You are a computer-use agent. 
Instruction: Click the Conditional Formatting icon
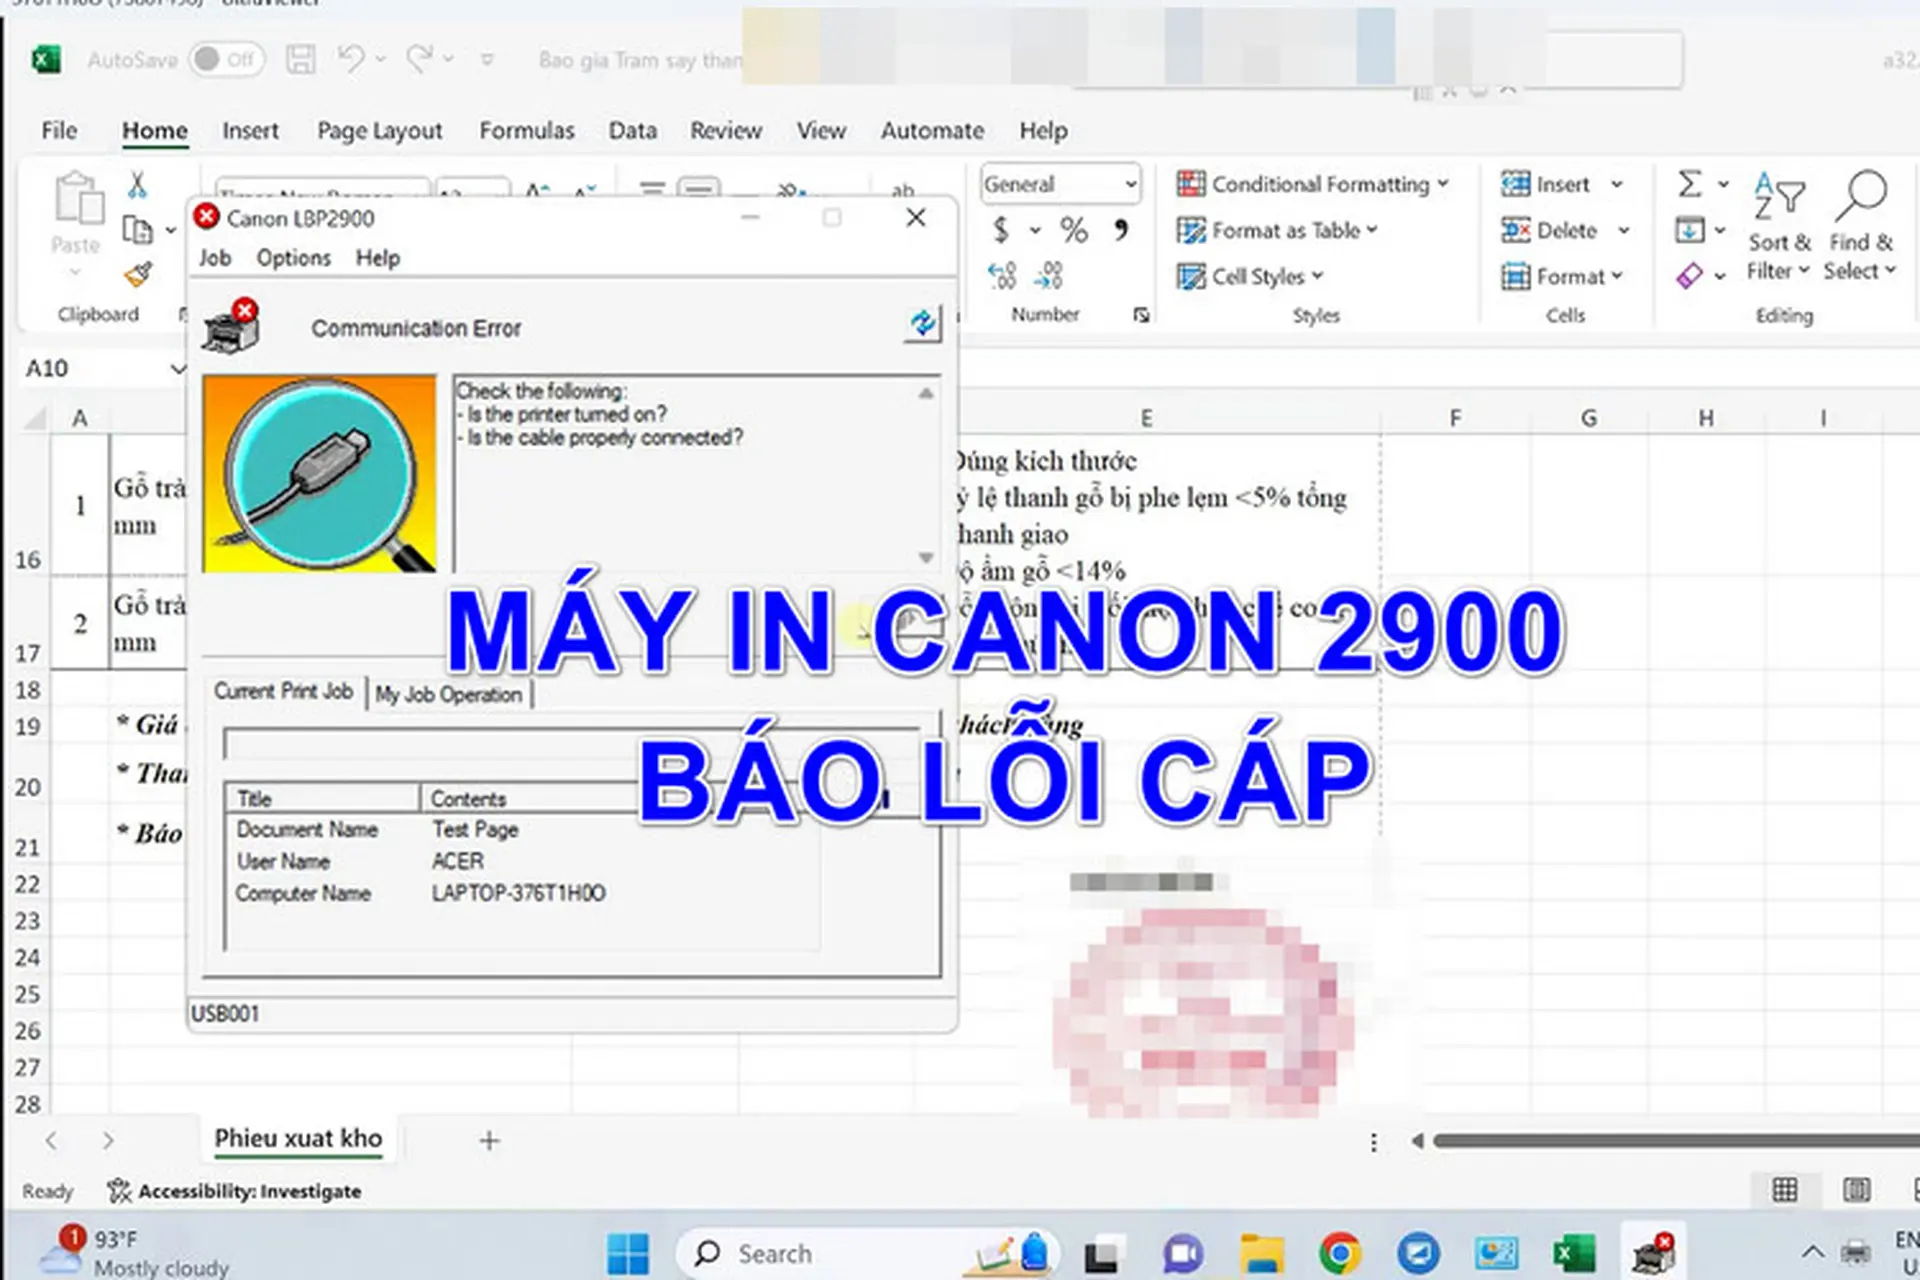[1190, 183]
